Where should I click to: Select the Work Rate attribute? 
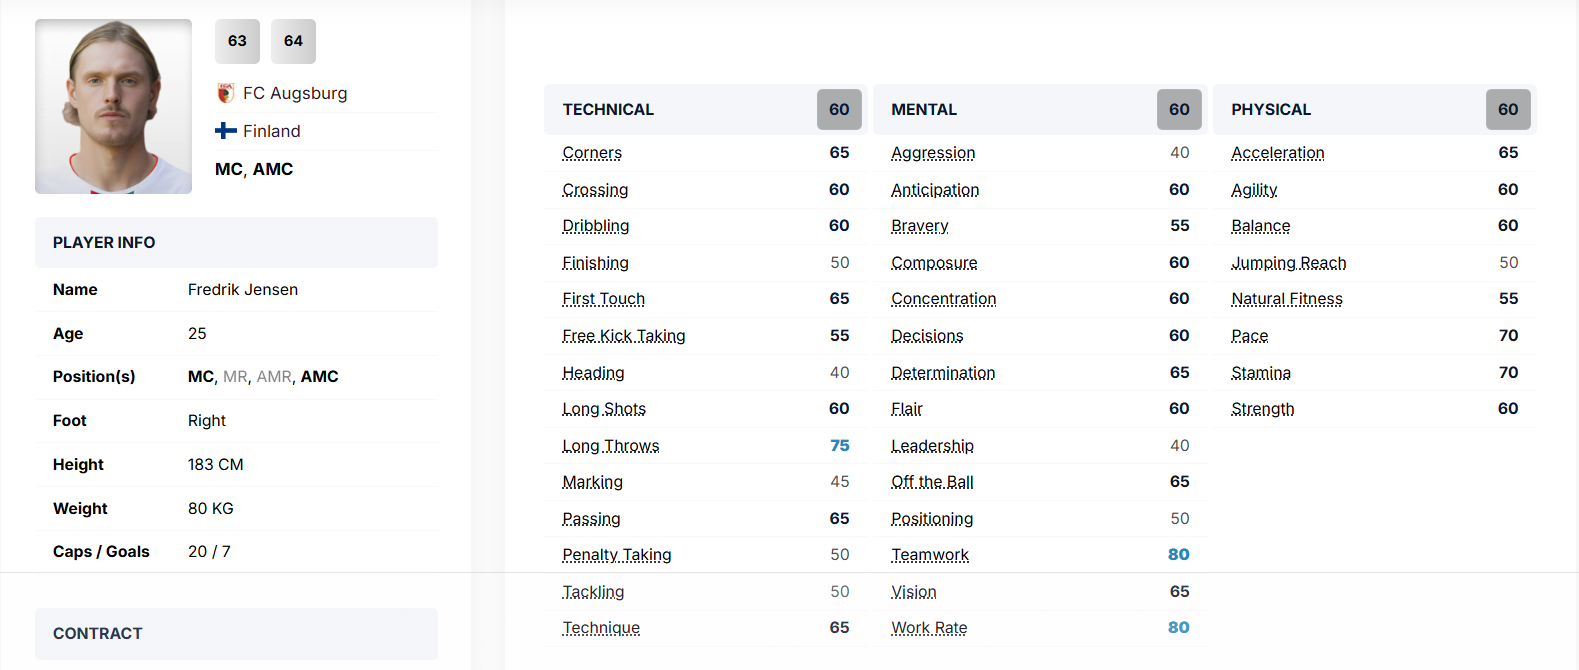[929, 628]
